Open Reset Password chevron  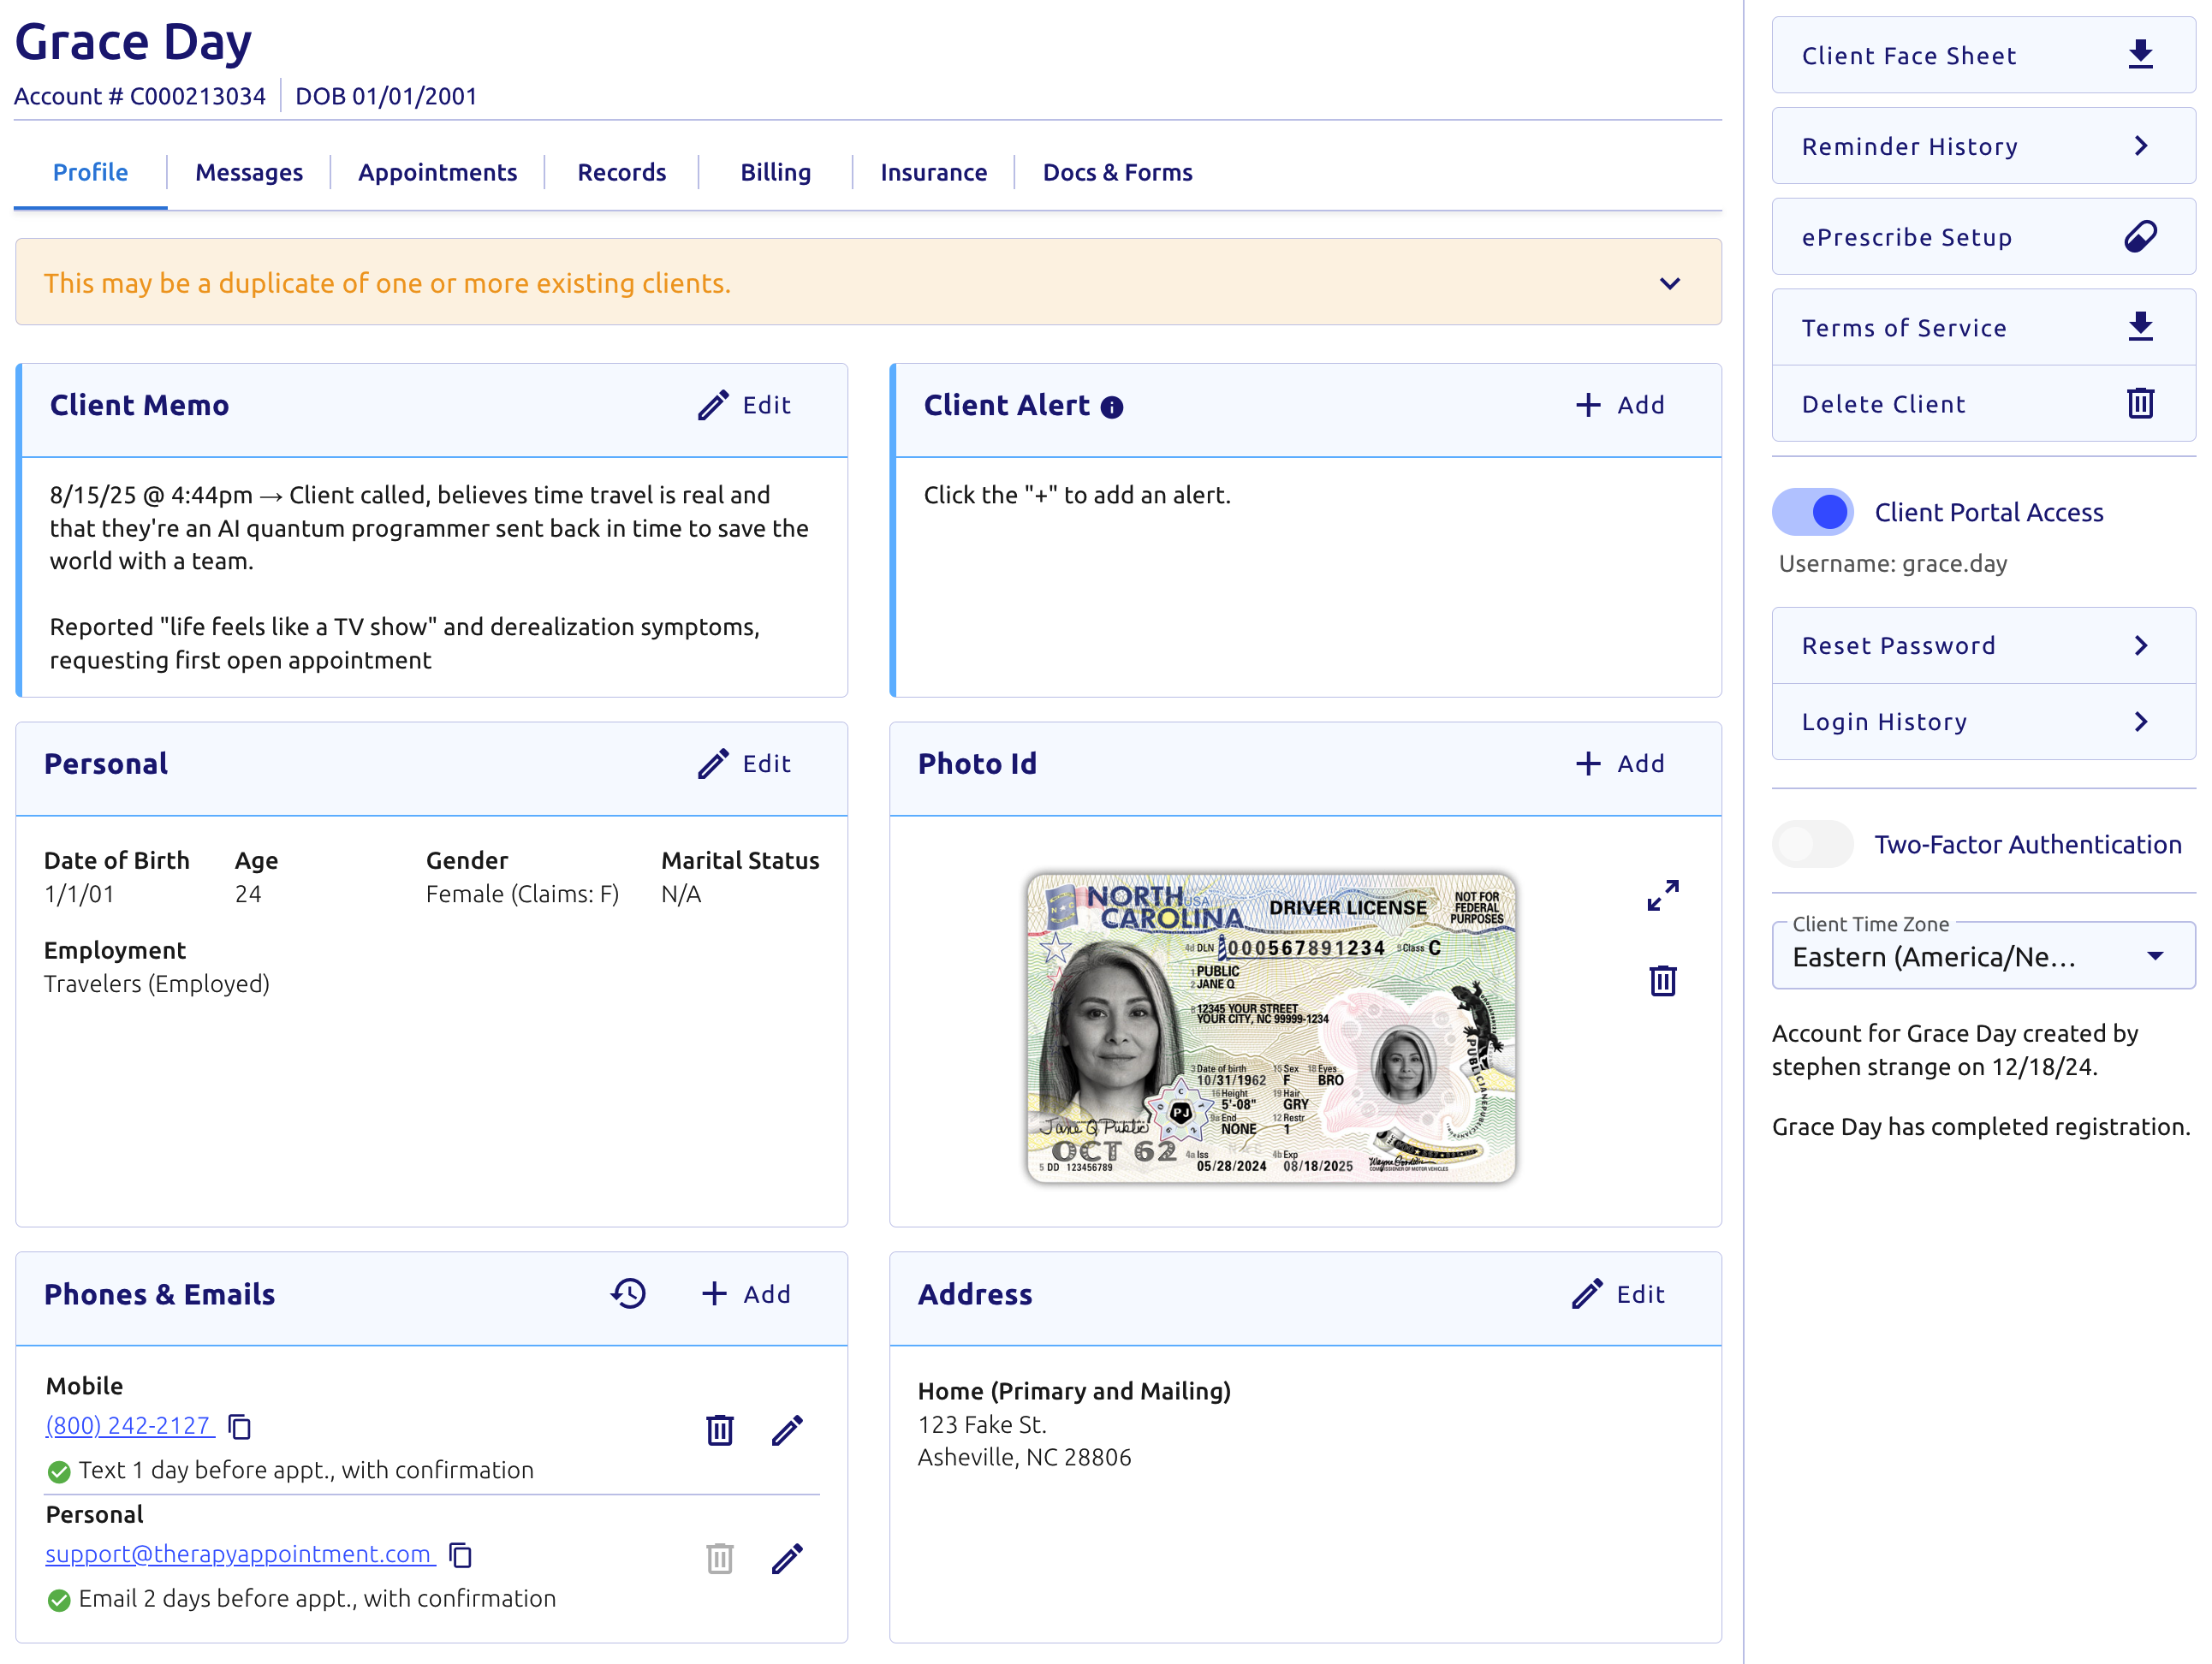pos(2140,645)
